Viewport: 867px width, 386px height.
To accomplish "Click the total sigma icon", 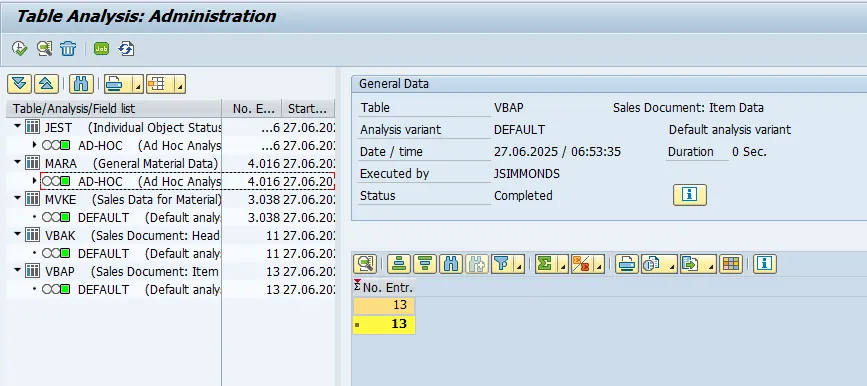I will pyautogui.click(x=545, y=264).
